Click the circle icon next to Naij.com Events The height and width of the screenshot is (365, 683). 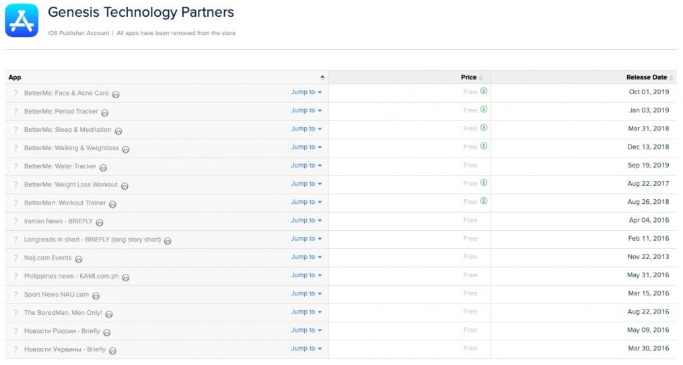tap(78, 259)
